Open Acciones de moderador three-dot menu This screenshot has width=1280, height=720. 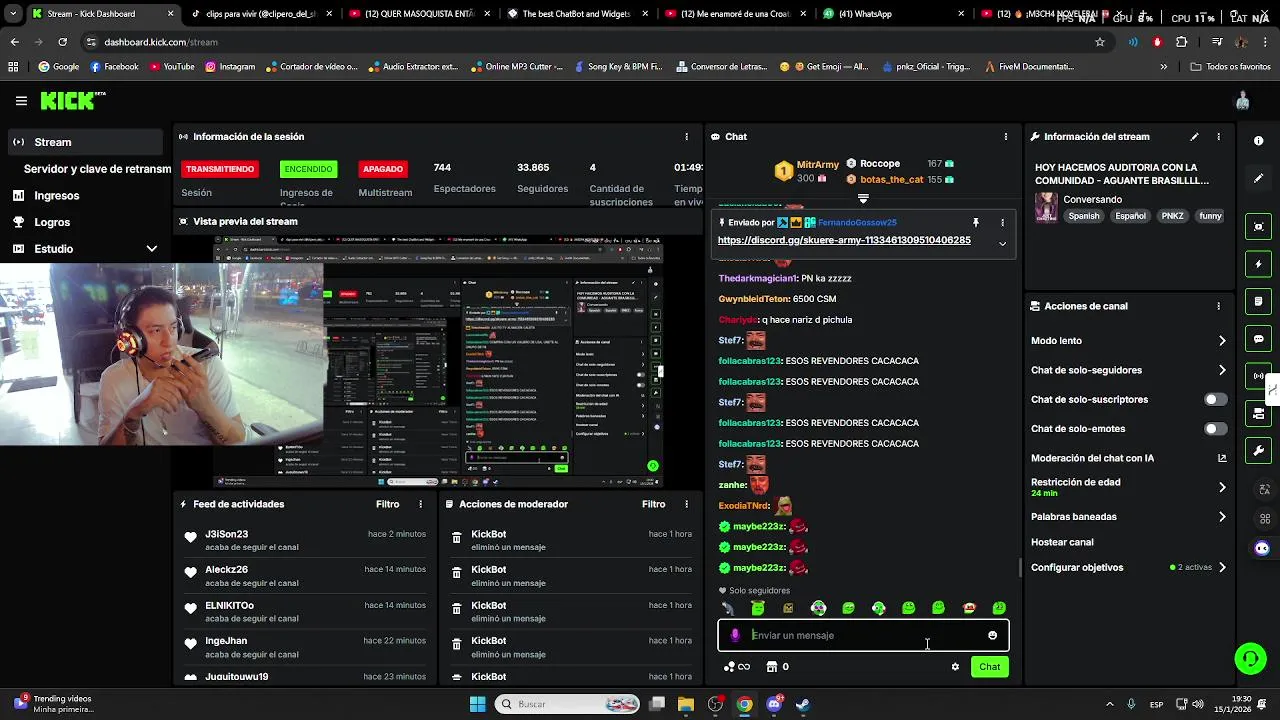(686, 504)
